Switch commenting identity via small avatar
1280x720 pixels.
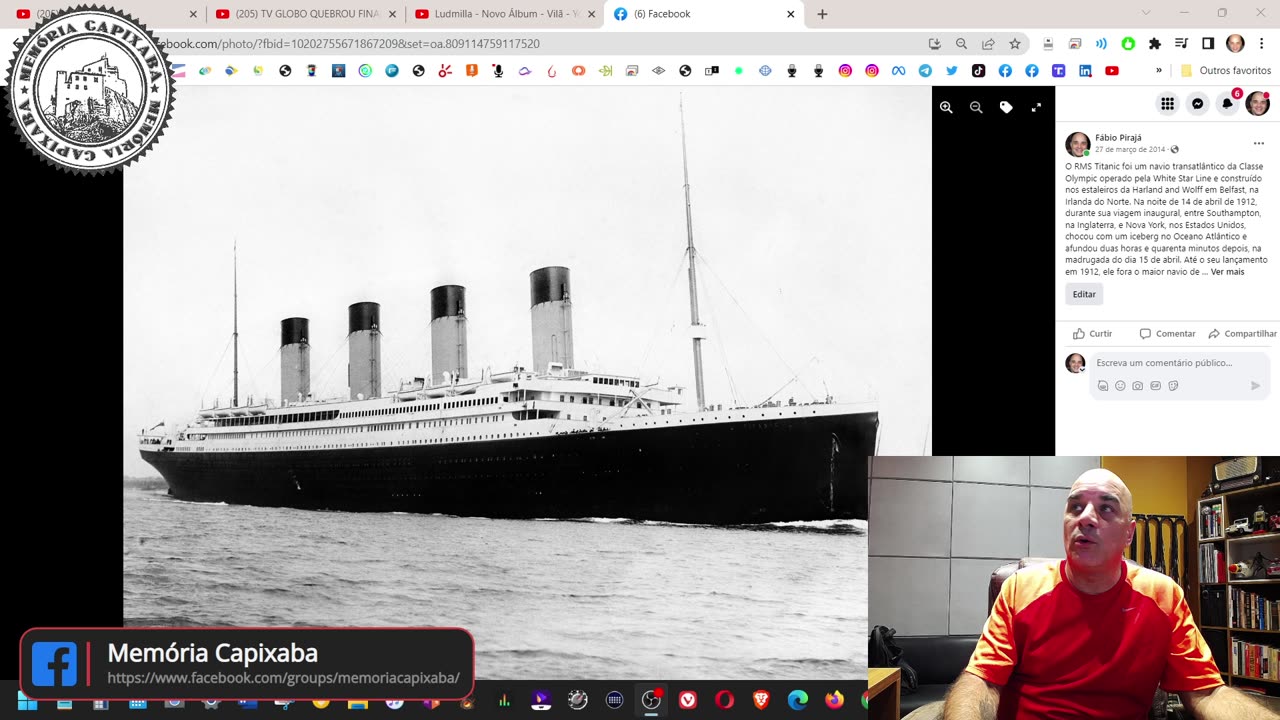(x=1076, y=363)
